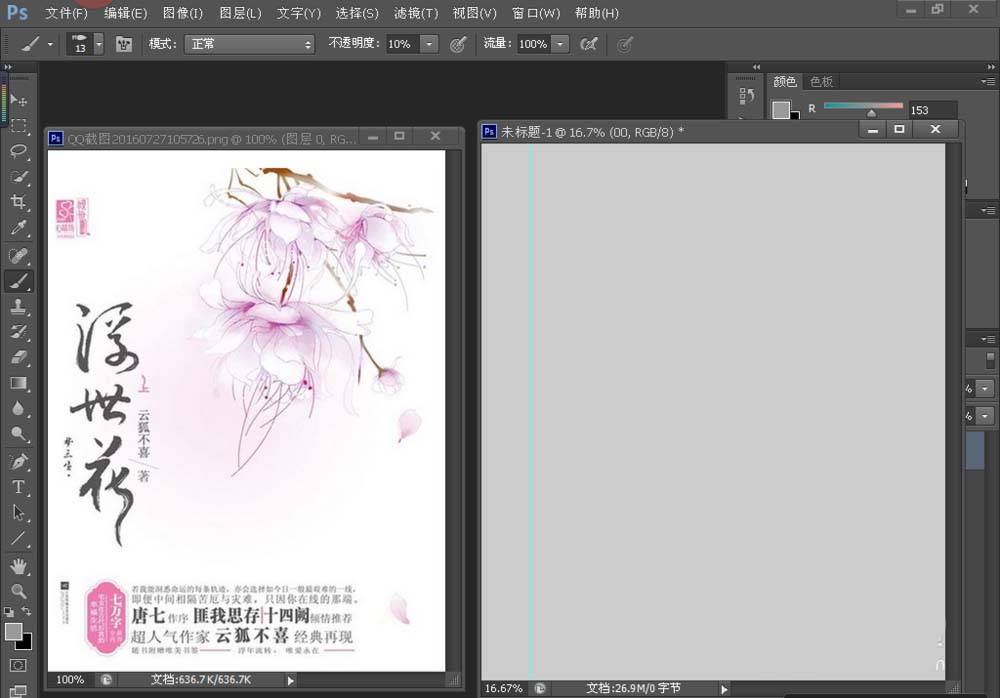Select the Lasso tool
The width and height of the screenshot is (1000, 698).
pyautogui.click(x=18, y=150)
